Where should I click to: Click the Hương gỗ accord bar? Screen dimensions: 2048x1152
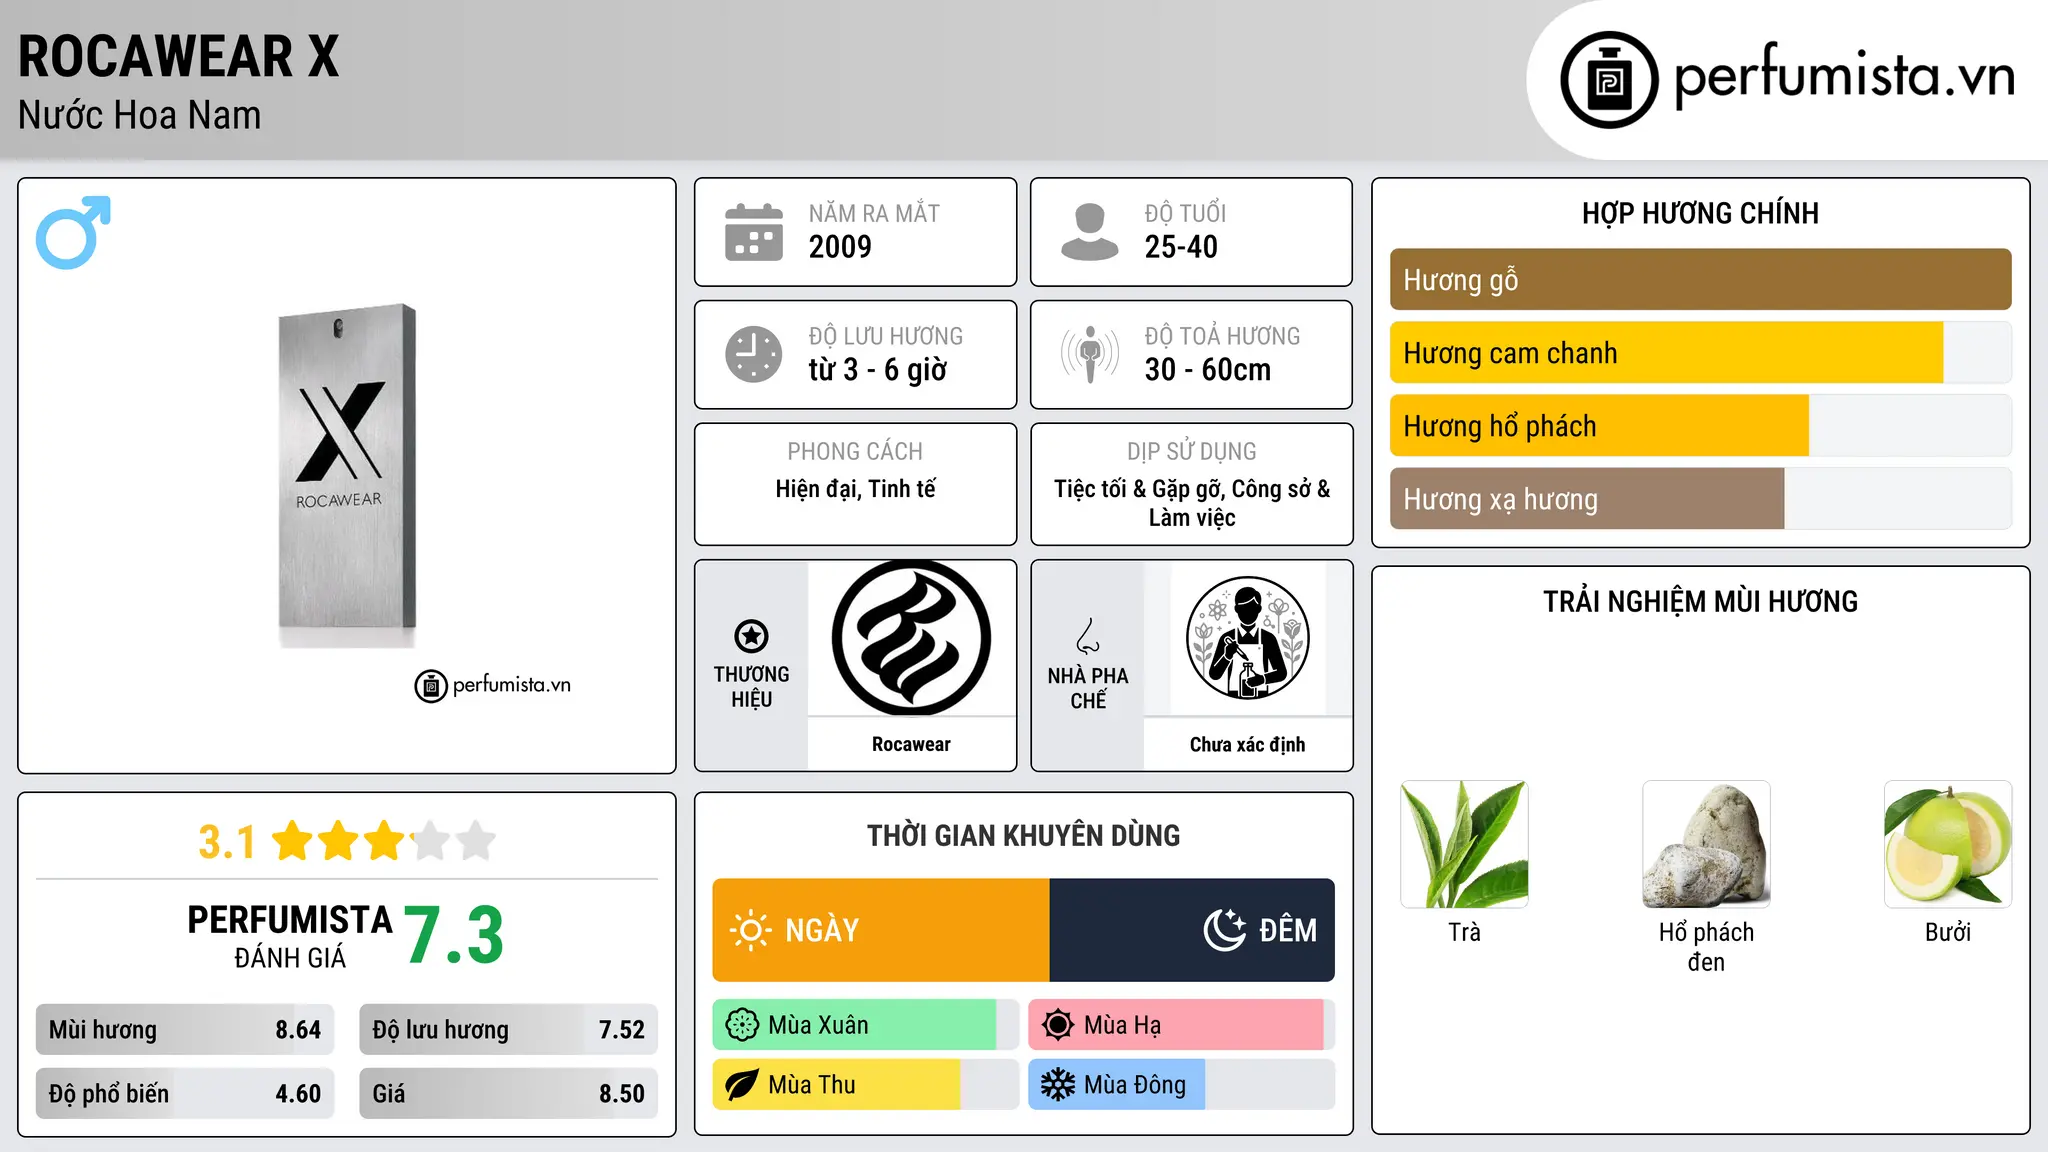(x=1700, y=280)
